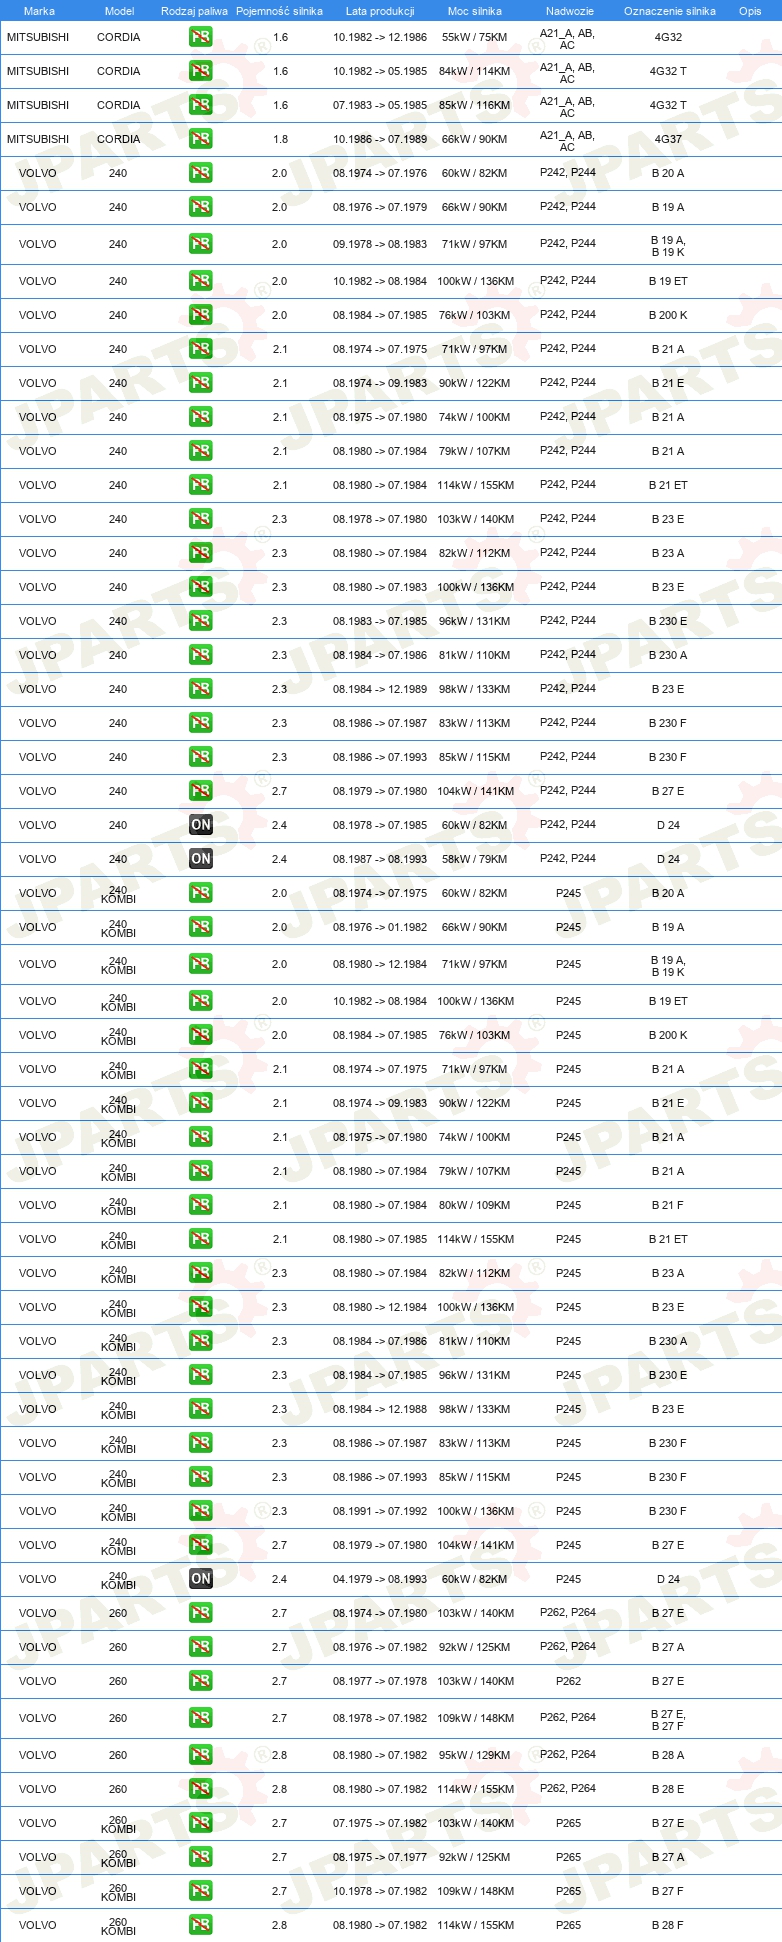Viewport: 782px width, 1942px height.
Task: Click body code A21_A, AB, AC in 4G37 row
Action: [x=568, y=140]
